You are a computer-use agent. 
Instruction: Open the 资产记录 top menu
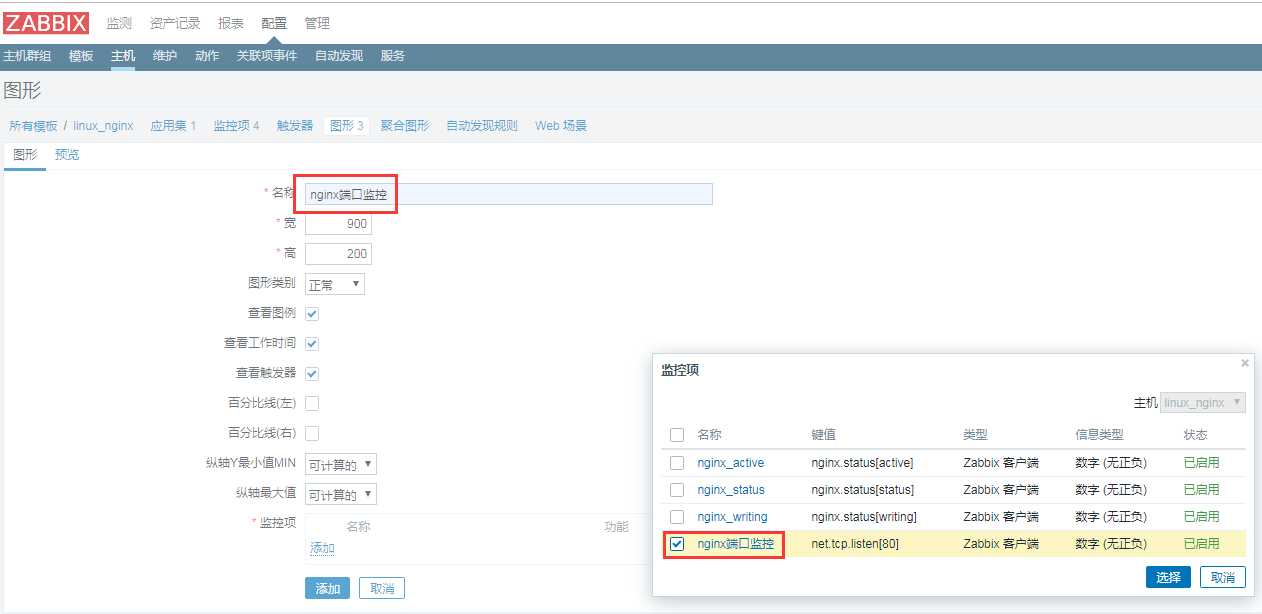(x=175, y=23)
